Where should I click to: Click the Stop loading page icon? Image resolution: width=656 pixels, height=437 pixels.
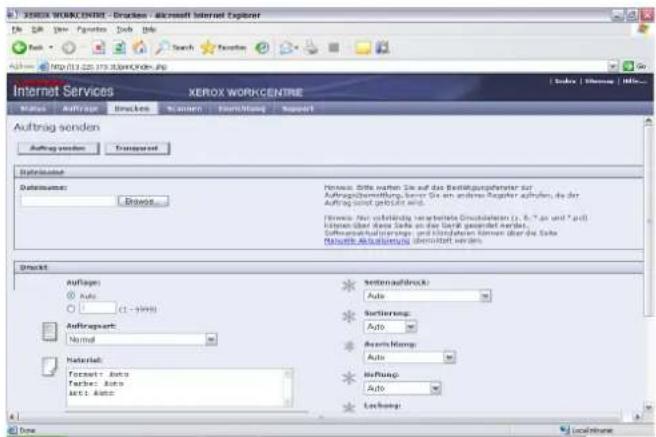[98, 48]
